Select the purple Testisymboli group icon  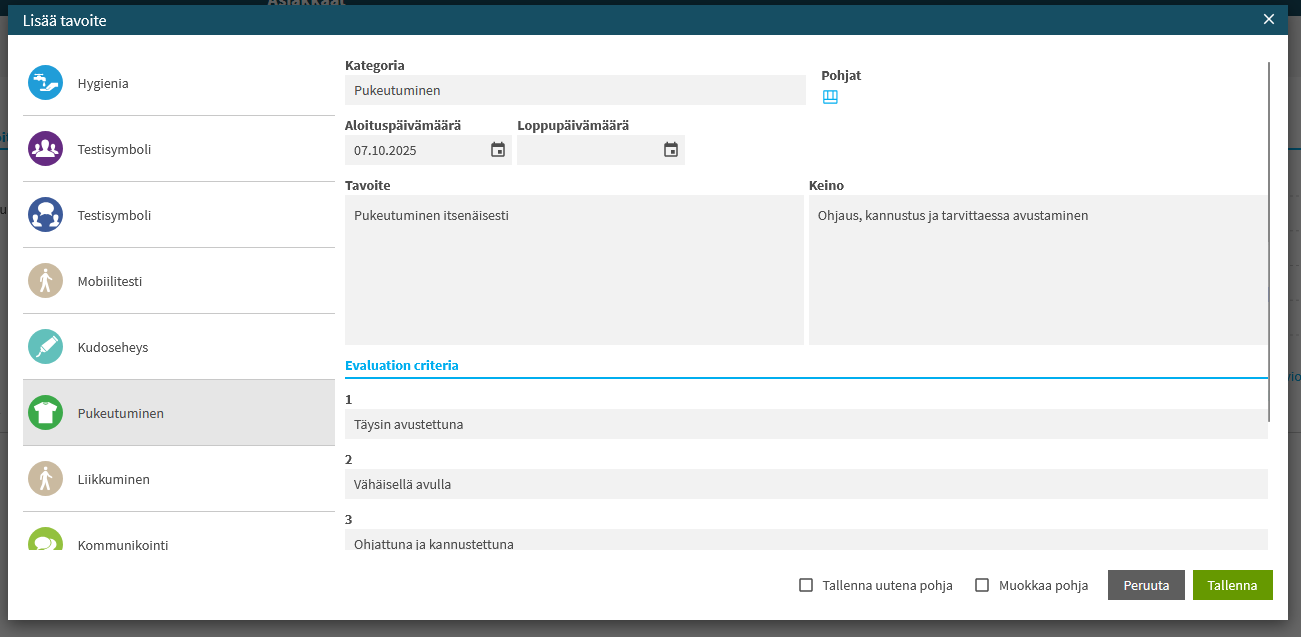[45, 149]
